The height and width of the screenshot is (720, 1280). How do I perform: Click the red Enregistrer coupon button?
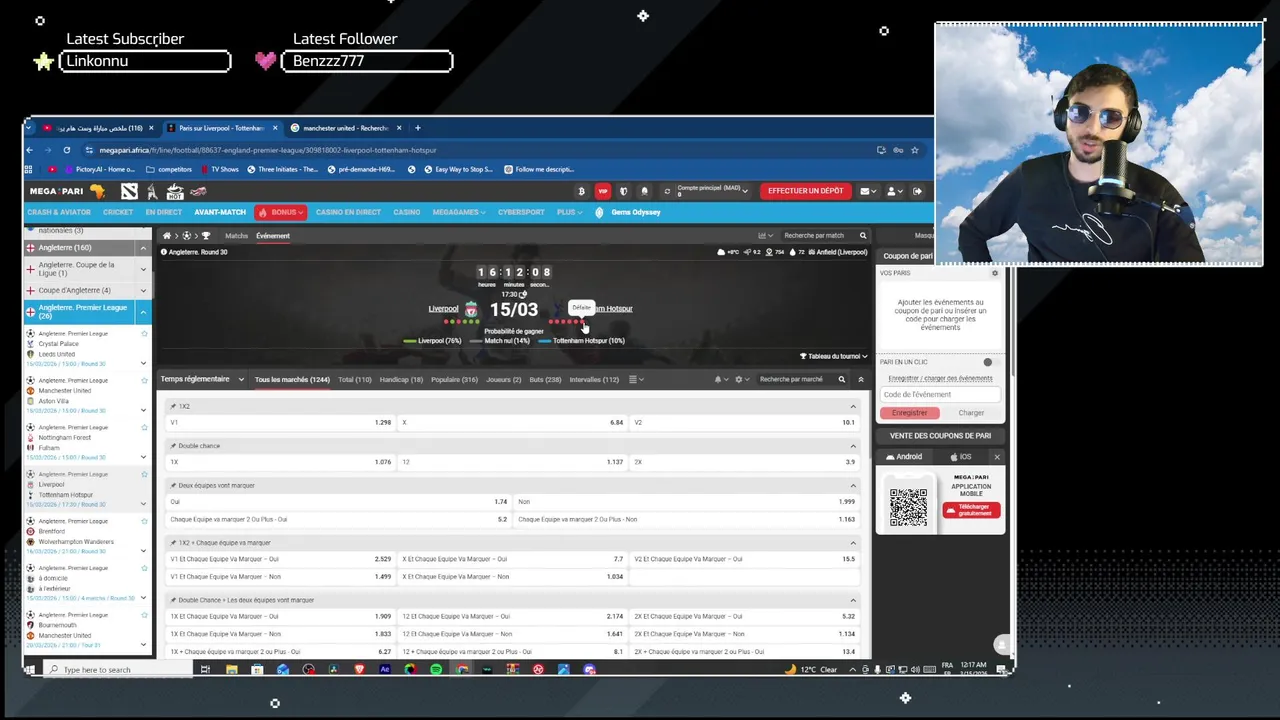coord(909,413)
